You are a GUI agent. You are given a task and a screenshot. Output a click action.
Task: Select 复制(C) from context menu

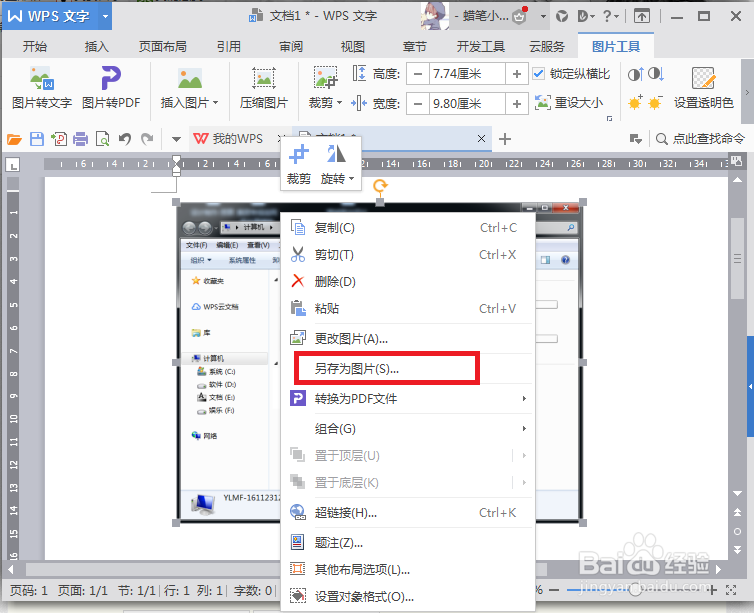point(408,228)
